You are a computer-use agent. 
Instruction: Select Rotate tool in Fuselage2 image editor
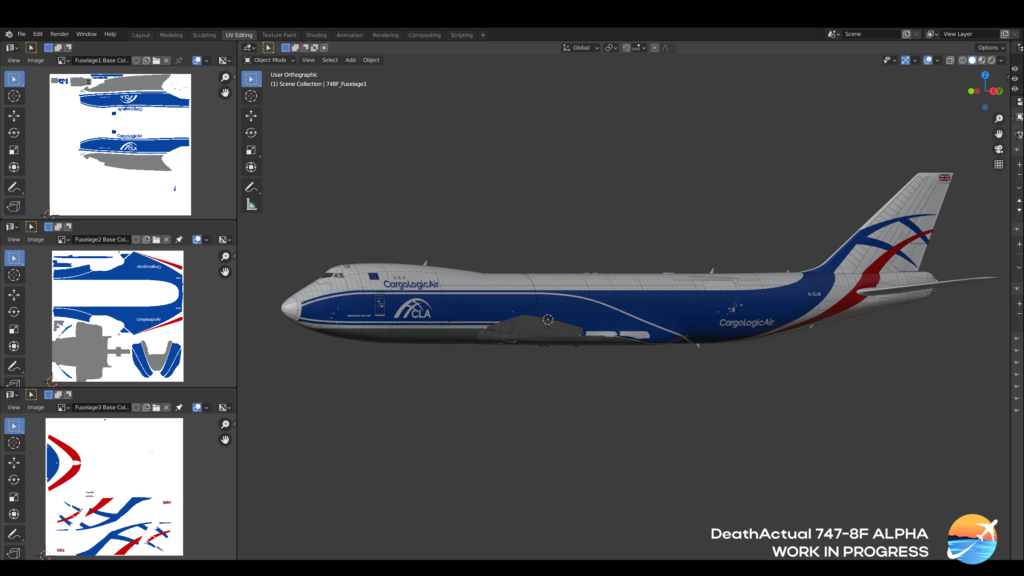pyautogui.click(x=14, y=312)
